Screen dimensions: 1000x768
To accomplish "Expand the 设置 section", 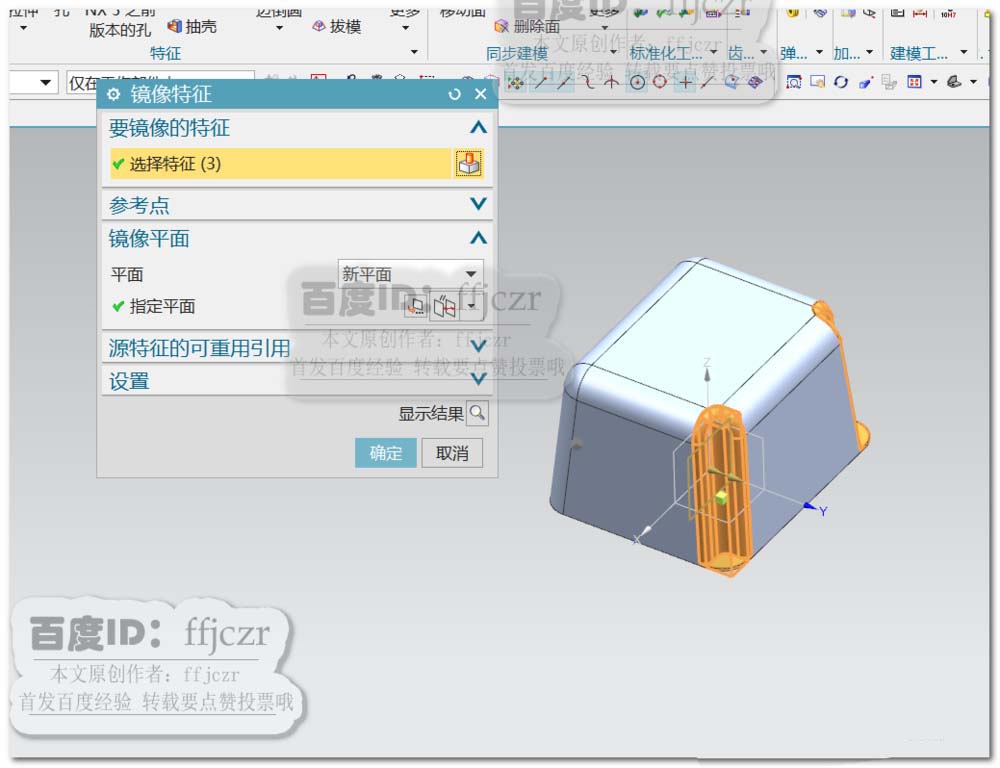I will point(478,380).
